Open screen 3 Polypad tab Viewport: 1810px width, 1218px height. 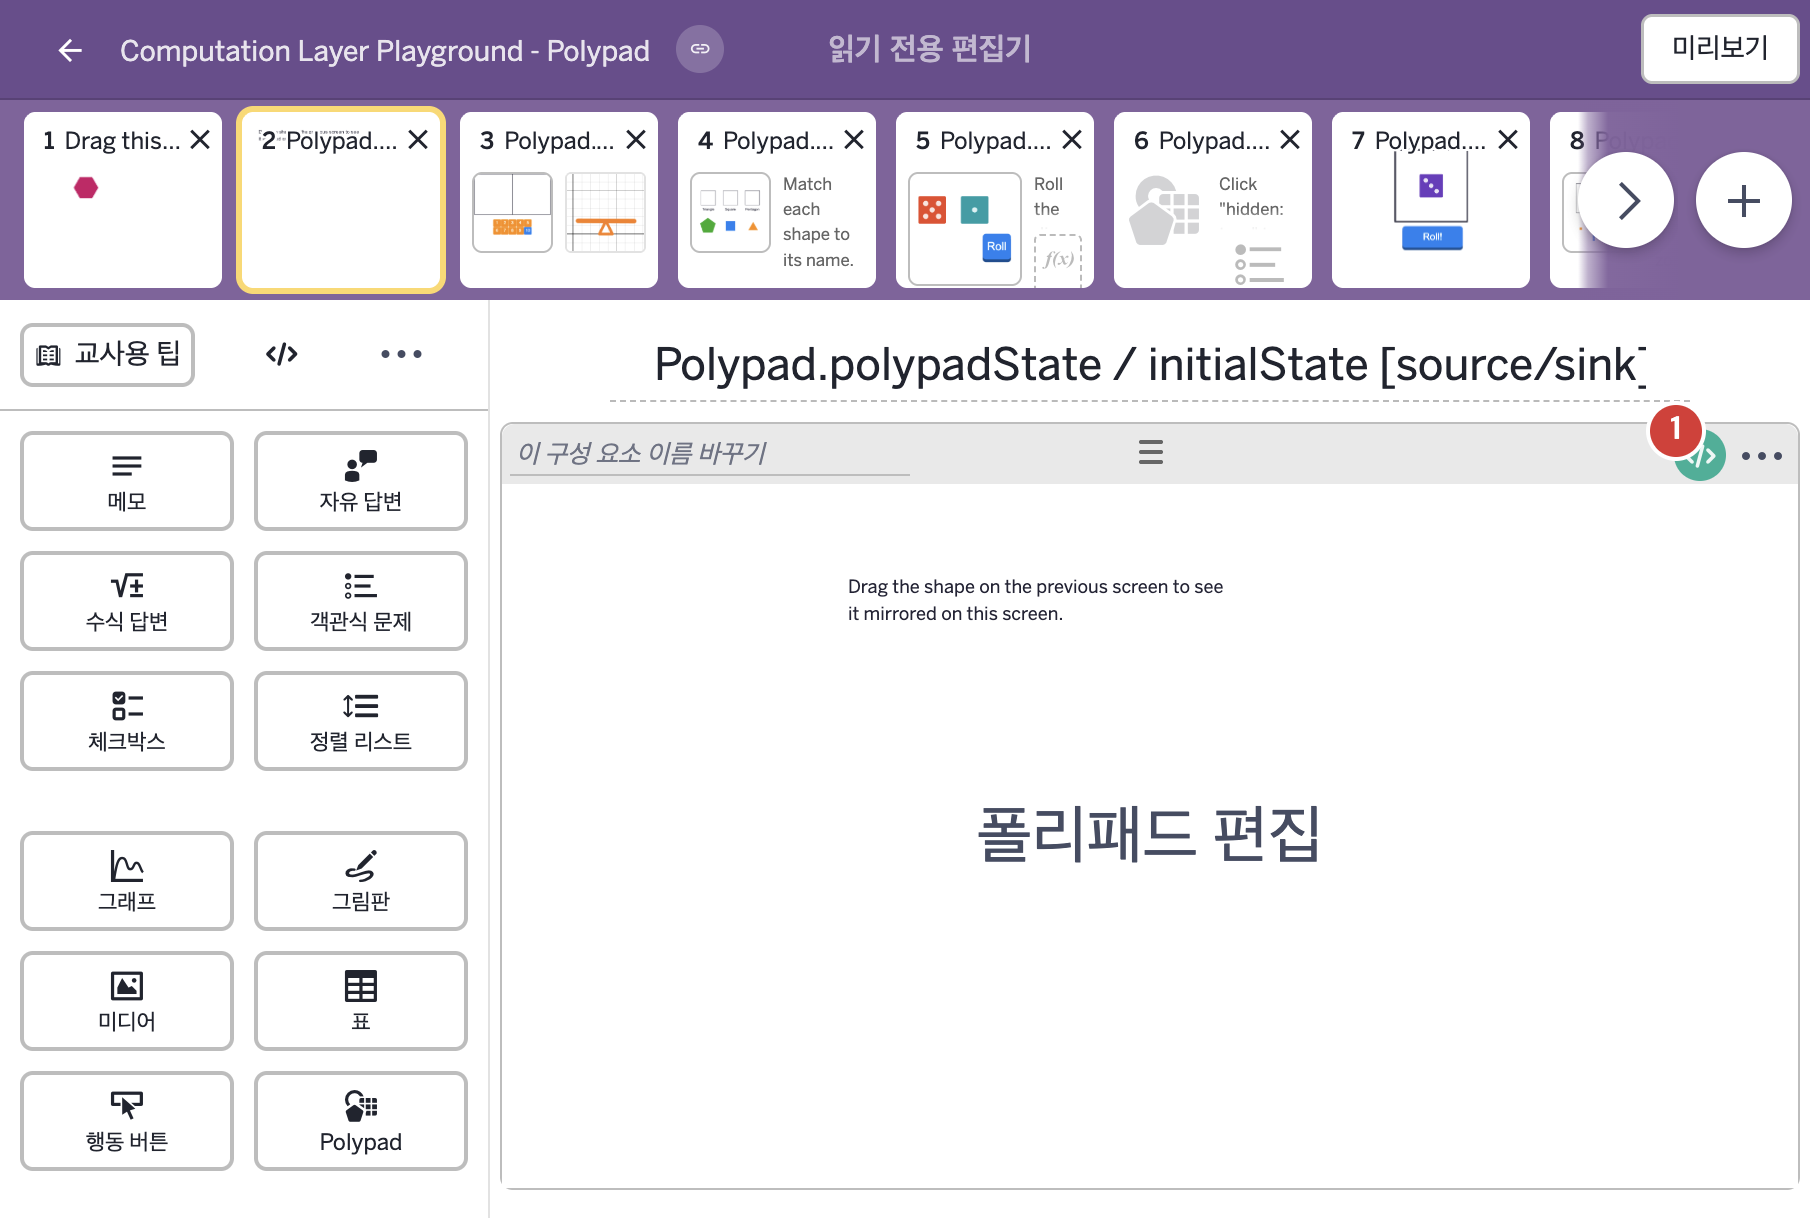[559, 200]
